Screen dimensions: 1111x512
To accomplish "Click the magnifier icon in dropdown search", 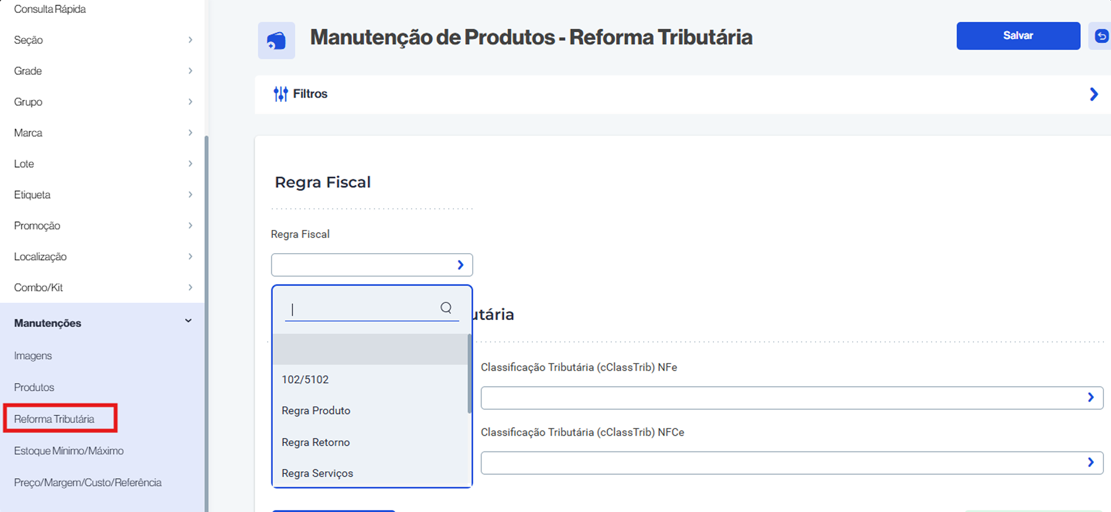I will (x=446, y=308).
